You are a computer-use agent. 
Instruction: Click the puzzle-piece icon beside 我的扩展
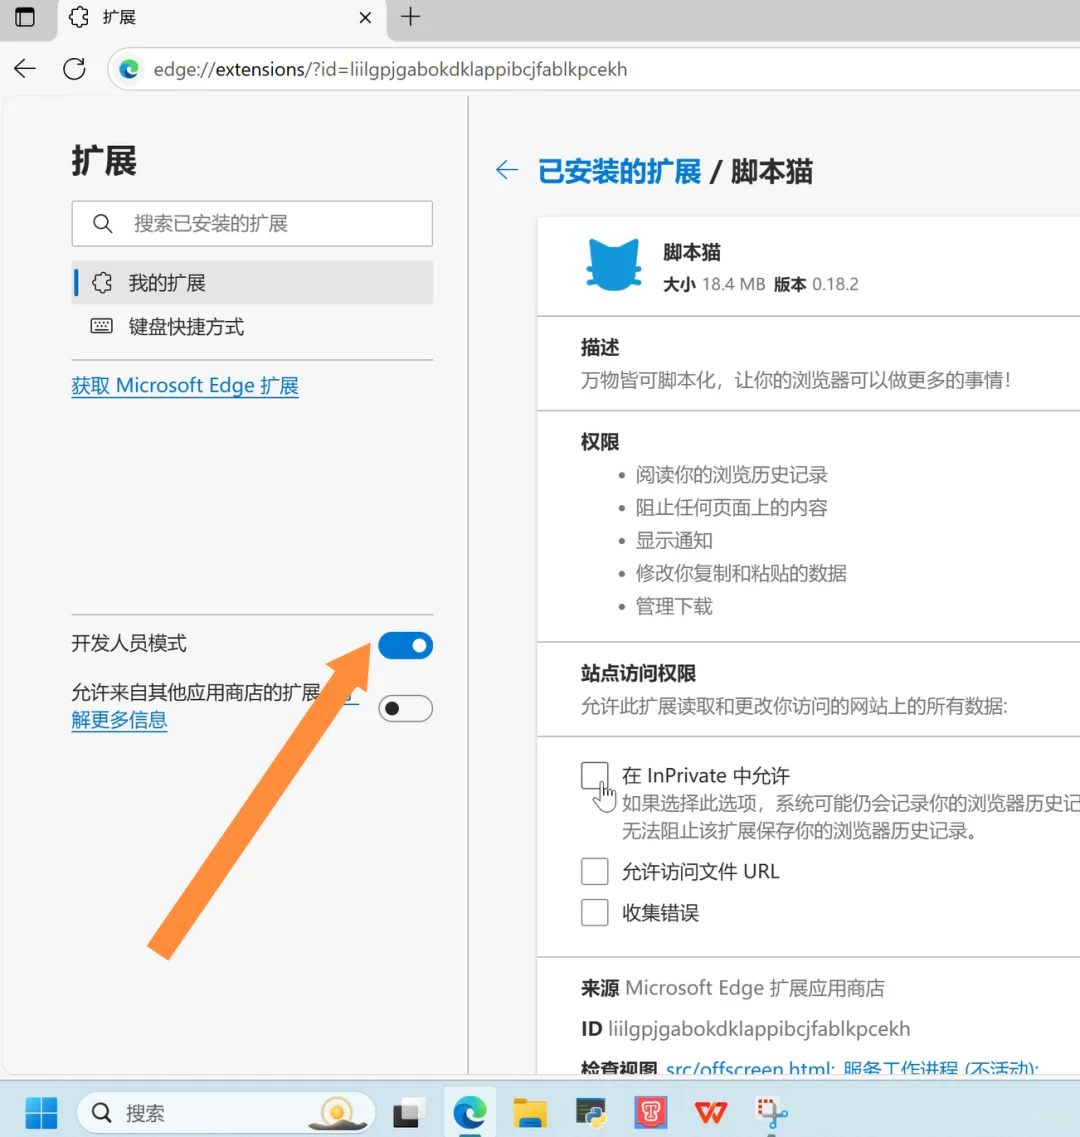[102, 282]
